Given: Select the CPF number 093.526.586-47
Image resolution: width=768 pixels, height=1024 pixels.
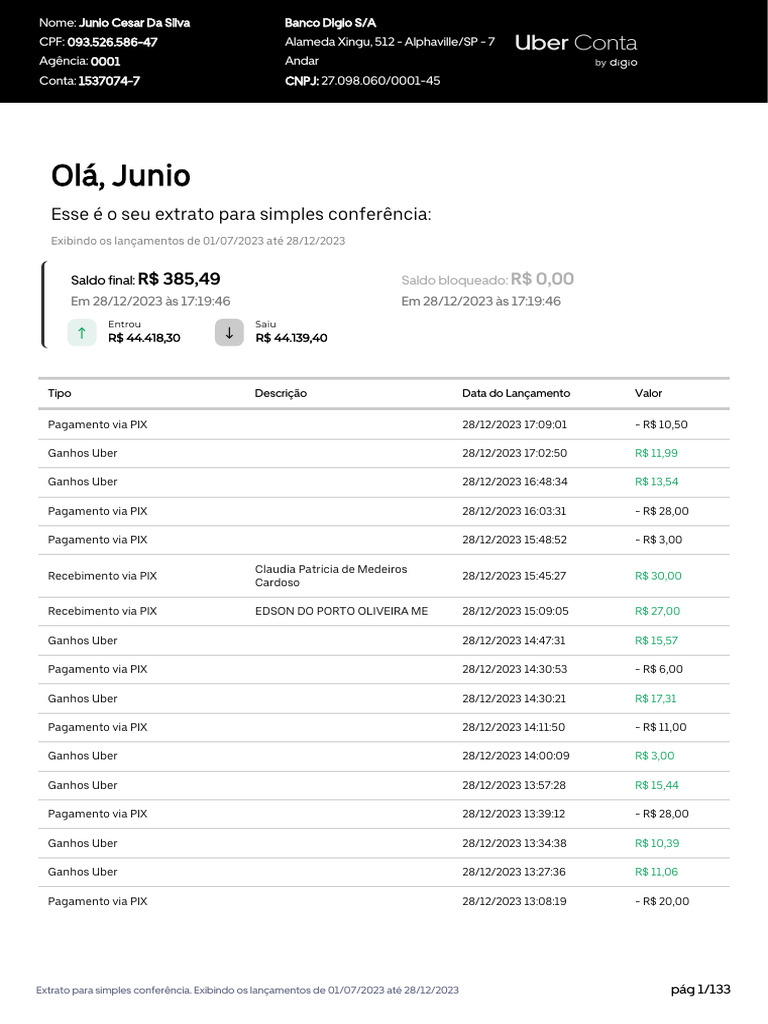Looking at the screenshot, I should pyautogui.click(x=112, y=42).
